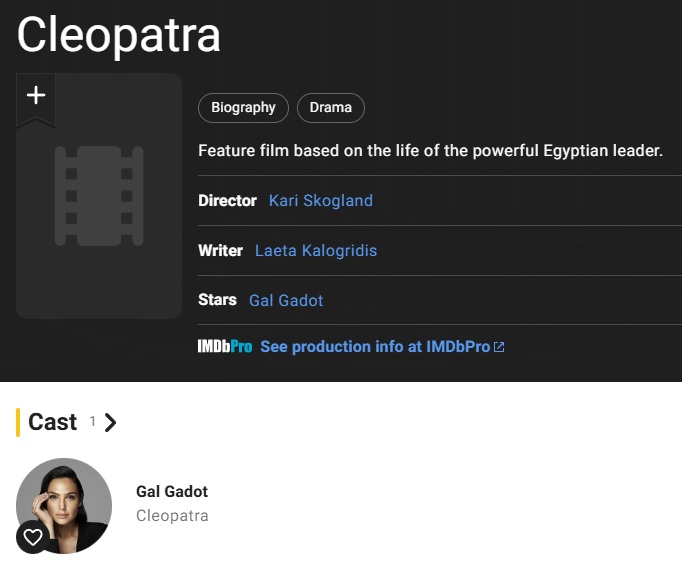
Task: Open the film strip poster placeholder
Action: pyautogui.click(x=99, y=196)
